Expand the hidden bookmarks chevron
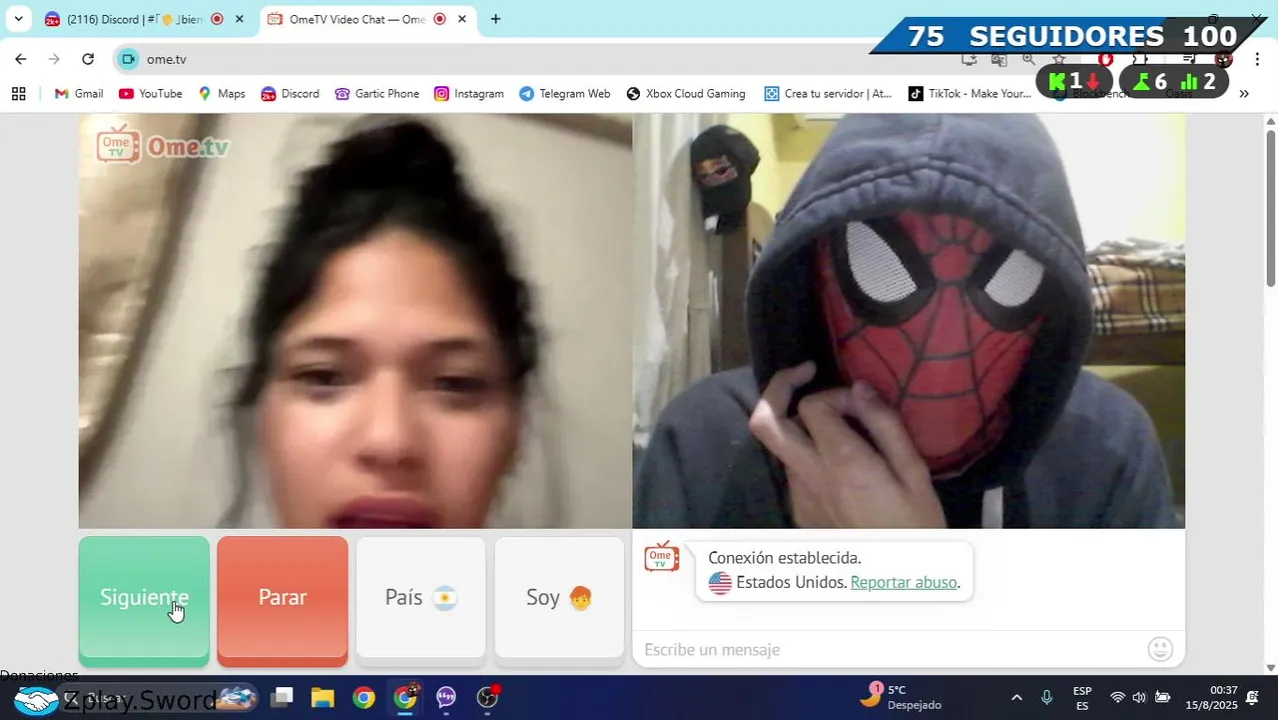Viewport: 1278px width, 720px height. pos(1244,93)
